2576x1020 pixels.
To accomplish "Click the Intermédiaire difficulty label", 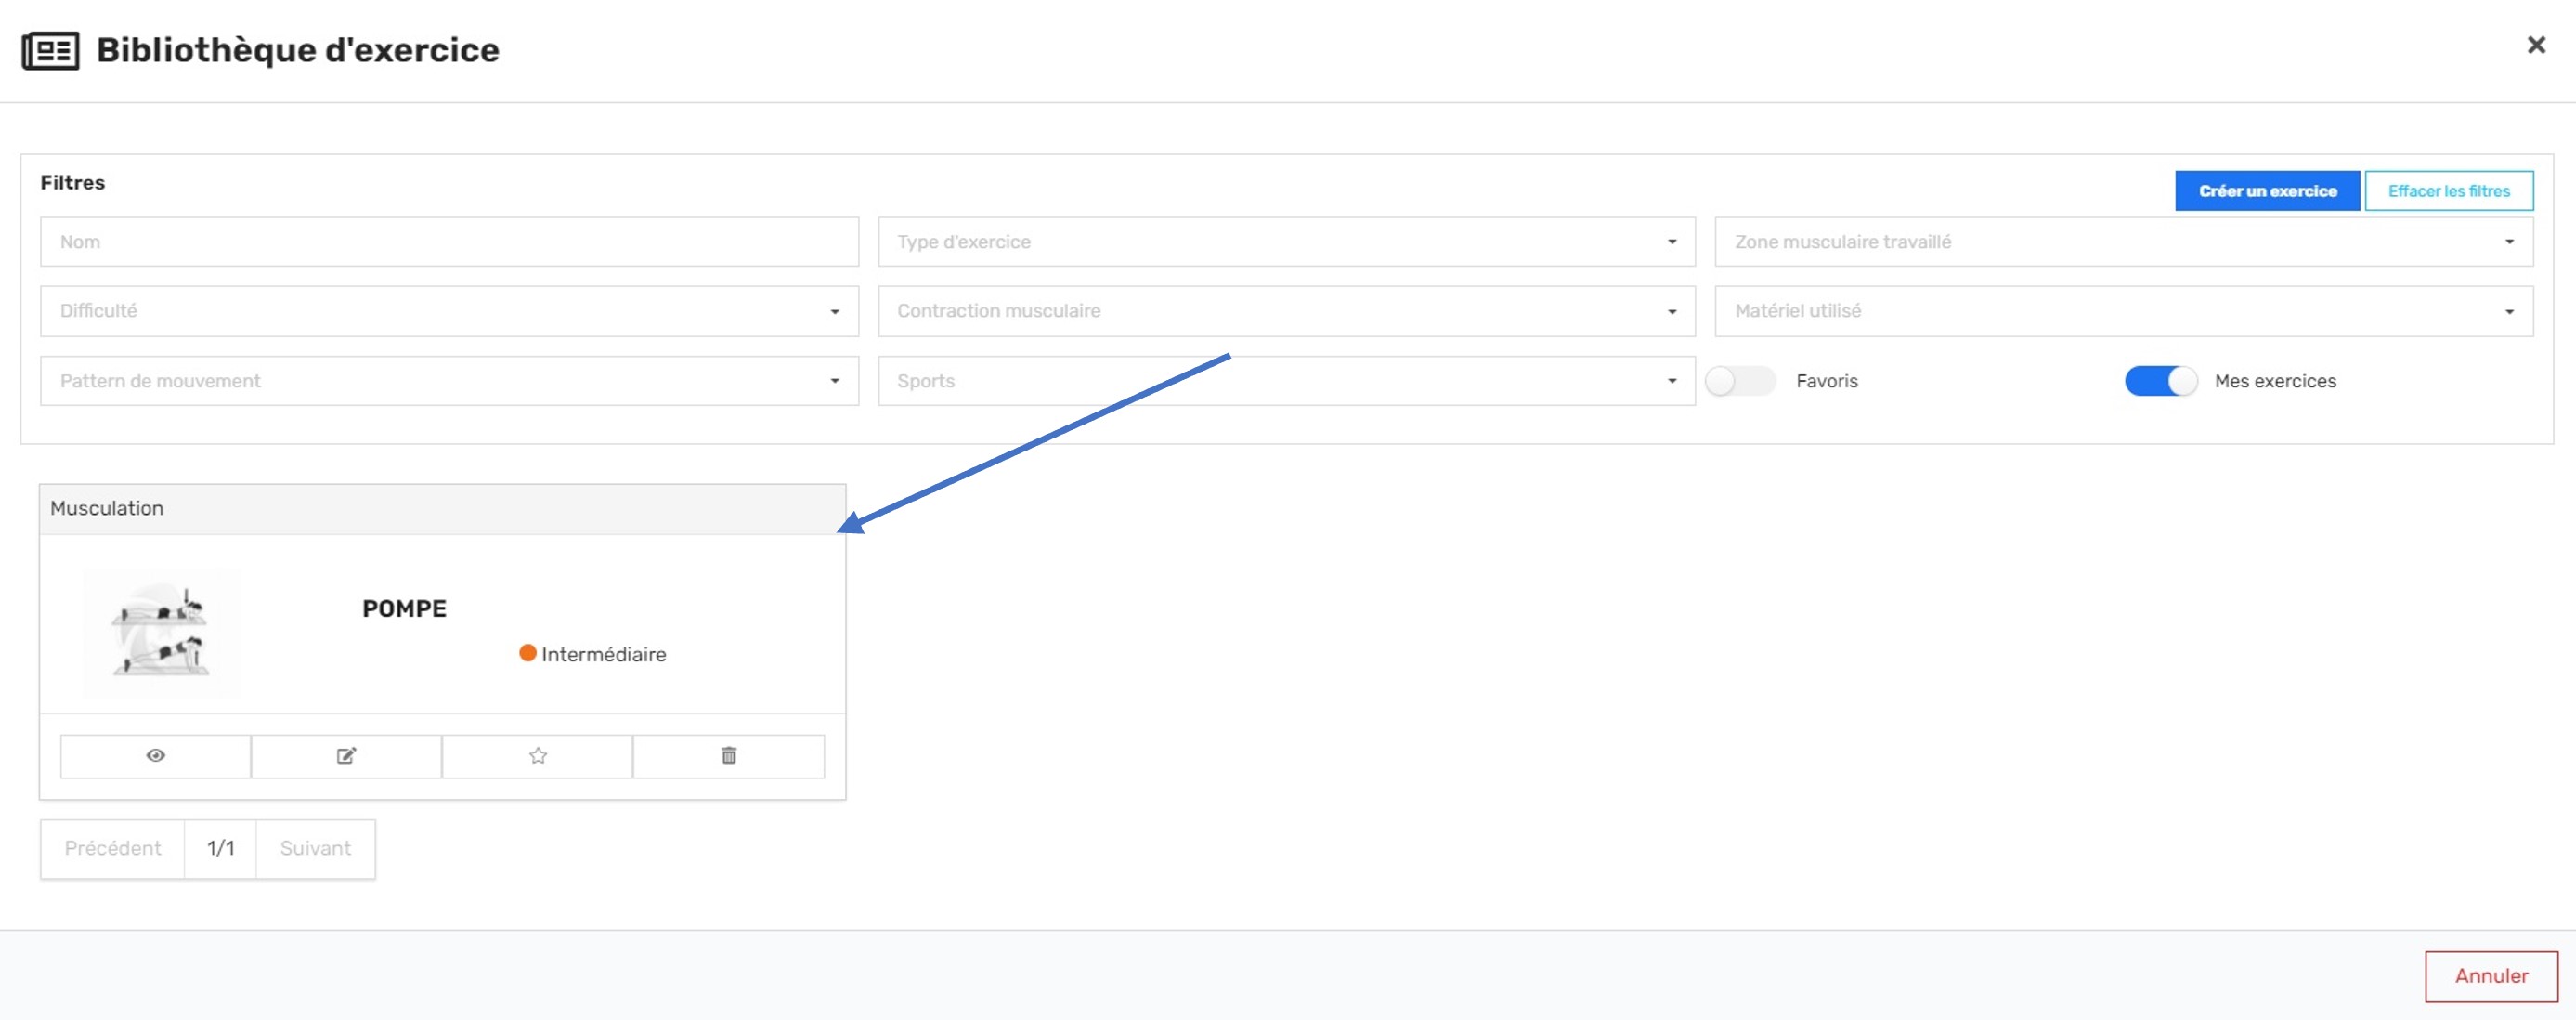I will [603, 655].
